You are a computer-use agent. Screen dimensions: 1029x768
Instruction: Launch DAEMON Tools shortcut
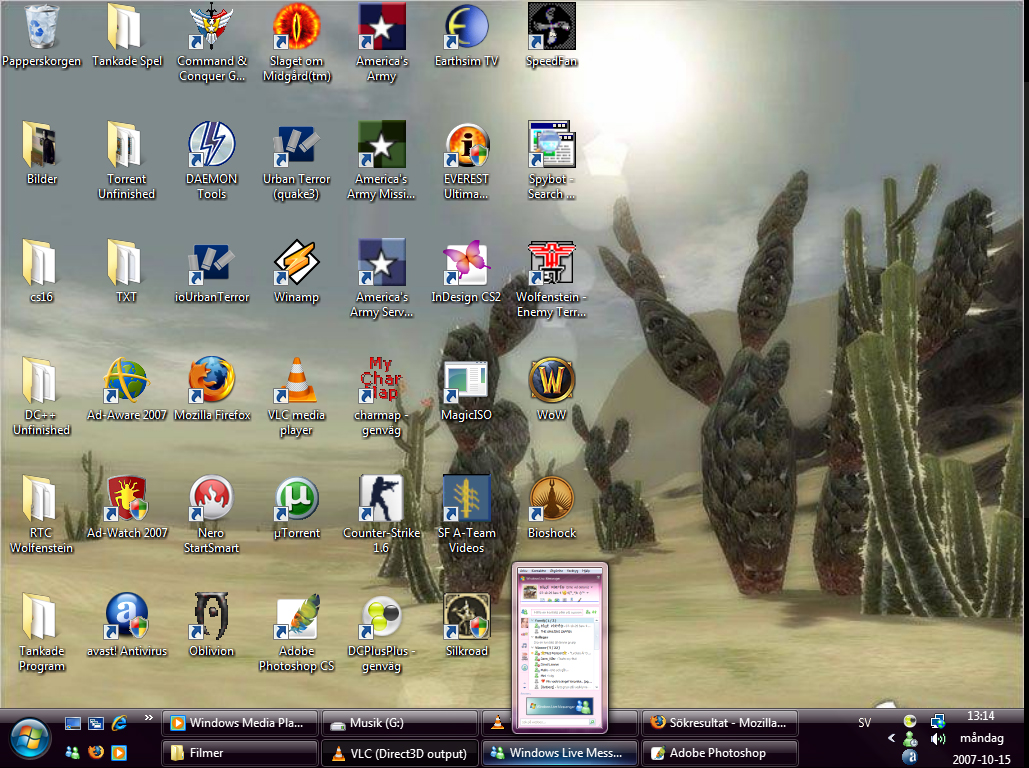coord(212,145)
